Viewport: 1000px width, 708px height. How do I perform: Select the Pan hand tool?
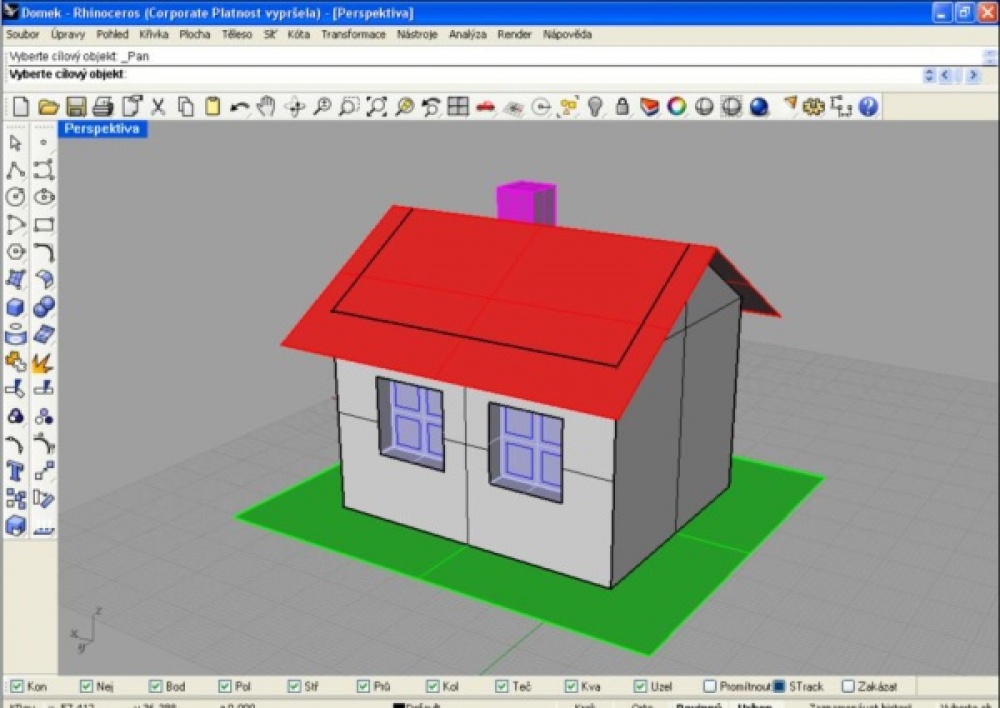click(x=267, y=106)
